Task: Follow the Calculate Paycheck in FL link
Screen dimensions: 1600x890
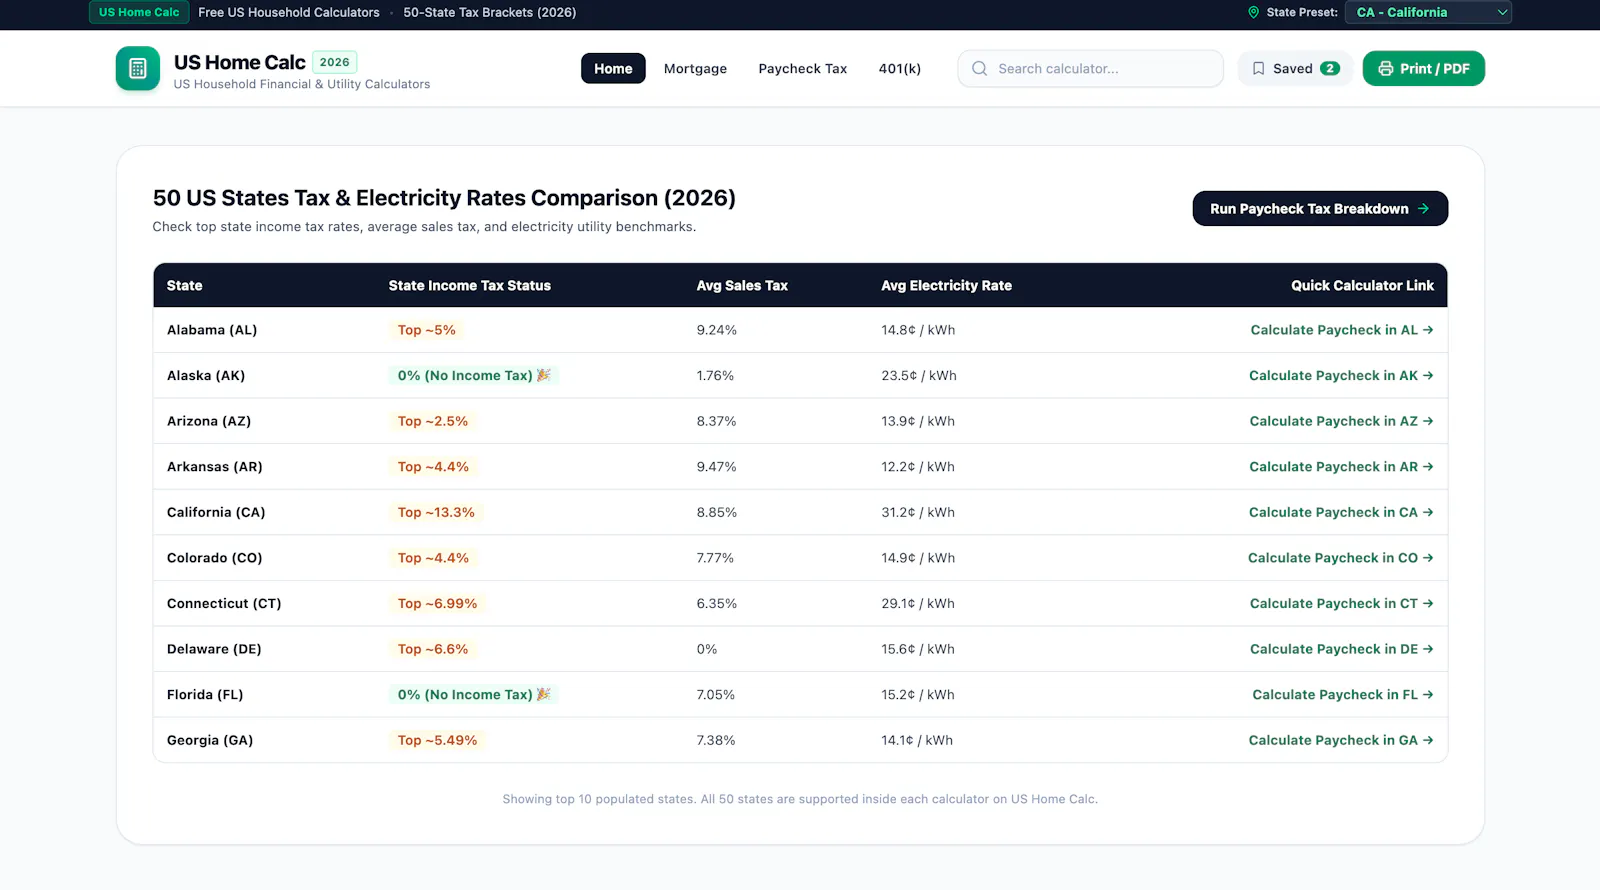Action: [x=1343, y=695]
